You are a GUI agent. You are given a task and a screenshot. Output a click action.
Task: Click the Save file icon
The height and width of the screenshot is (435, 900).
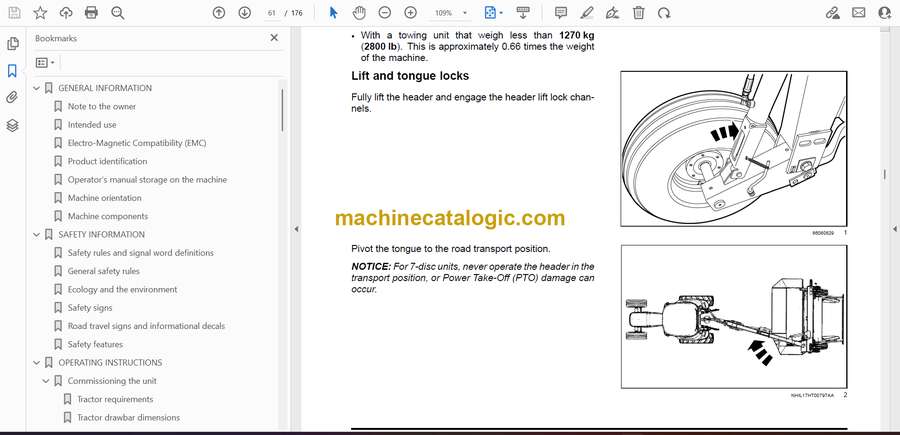[14, 13]
